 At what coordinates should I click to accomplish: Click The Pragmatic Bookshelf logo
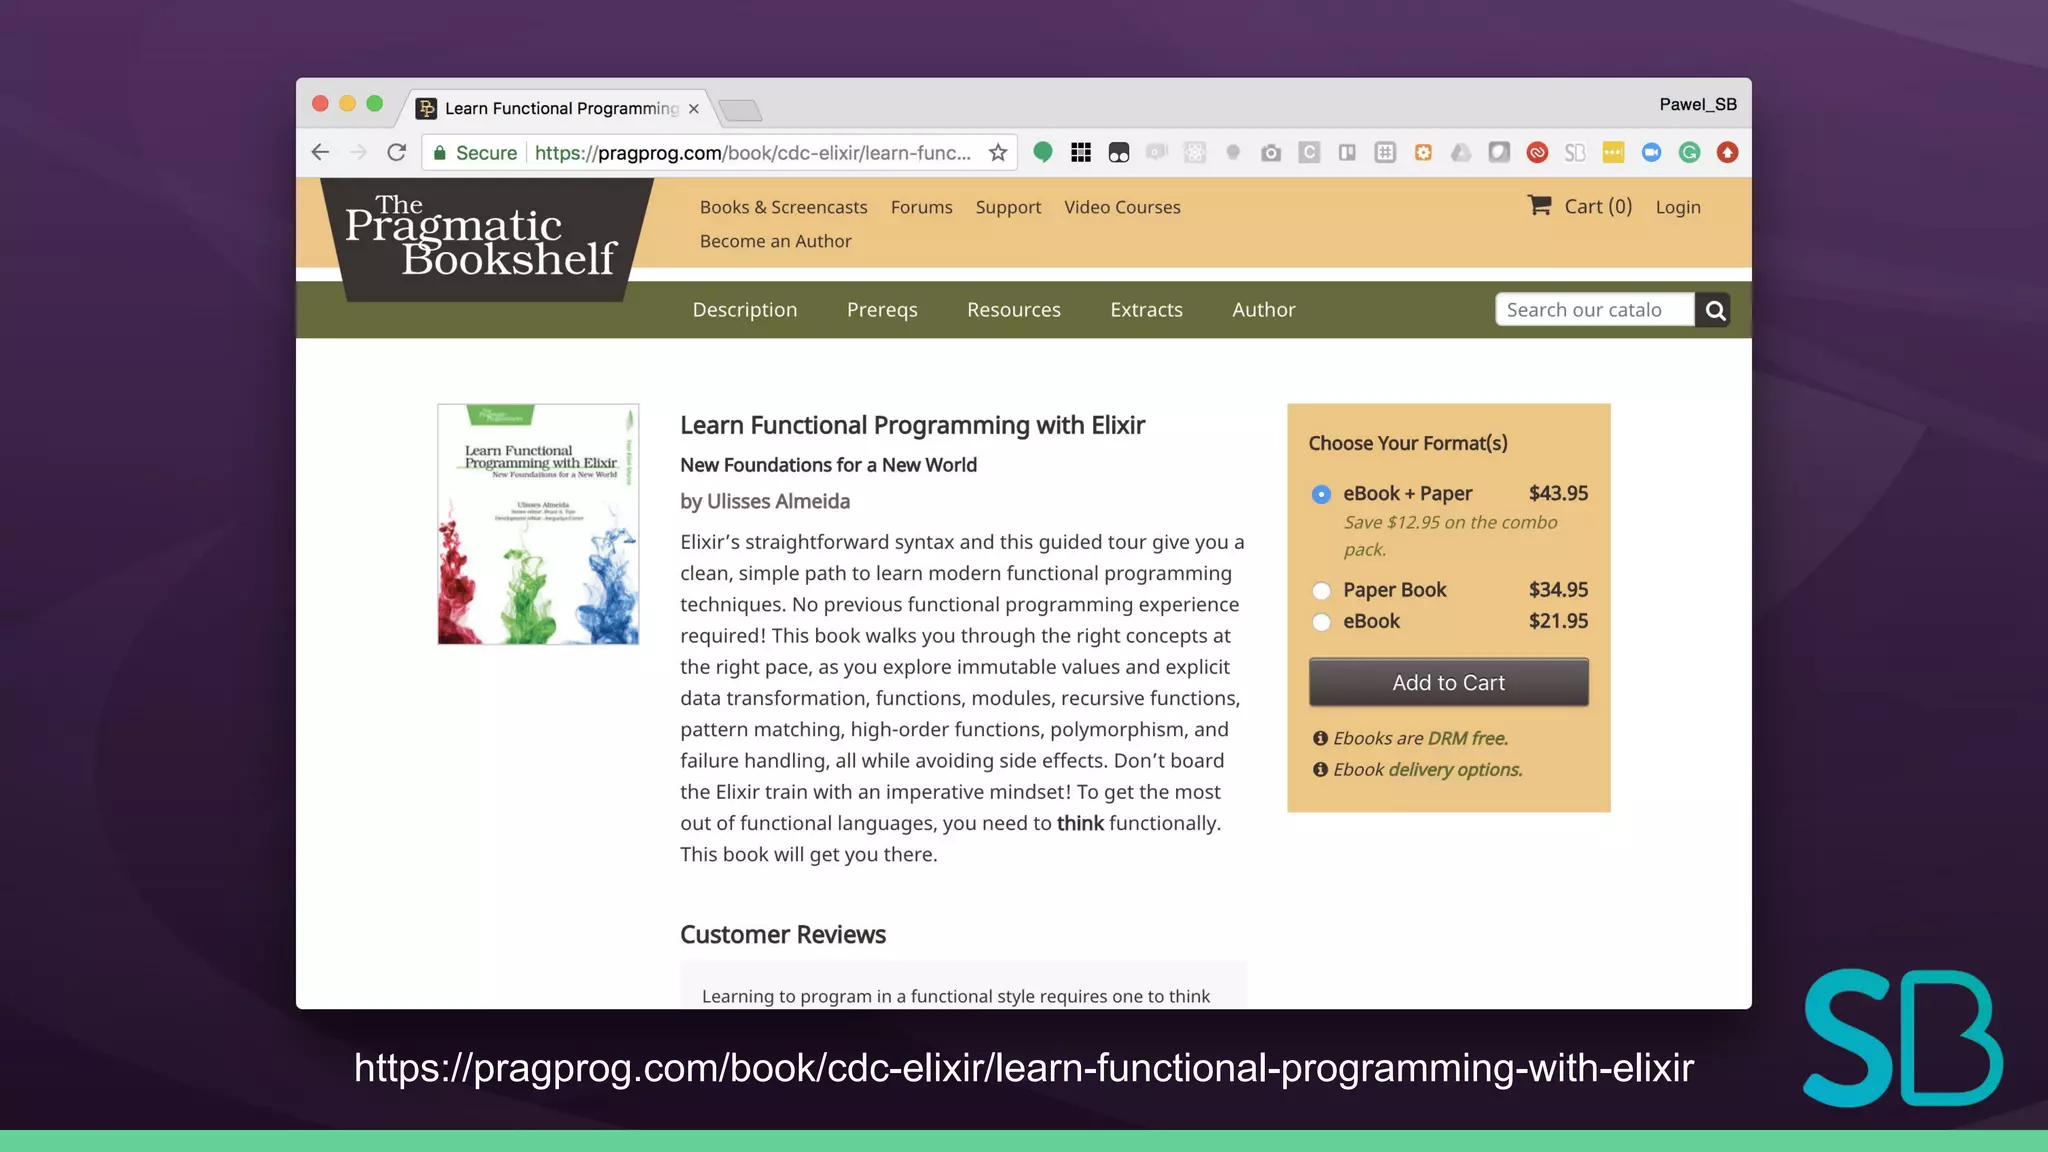click(x=484, y=238)
